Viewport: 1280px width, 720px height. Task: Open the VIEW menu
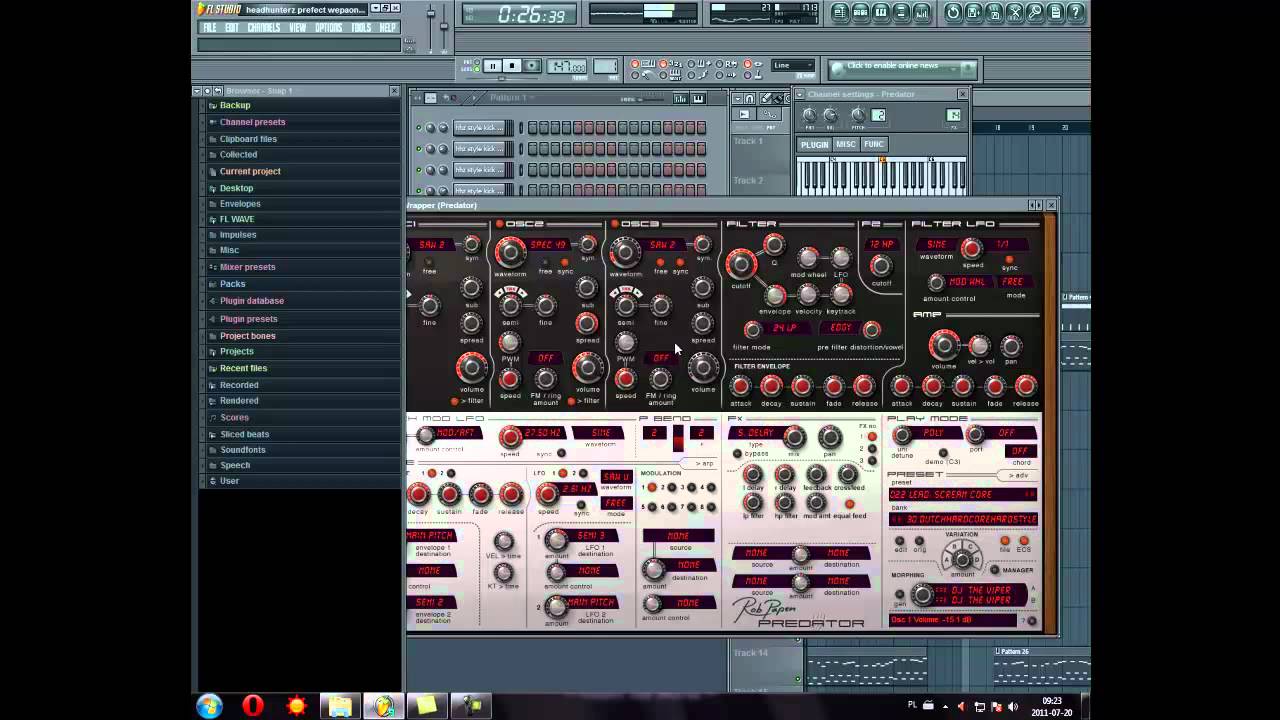[x=298, y=28]
